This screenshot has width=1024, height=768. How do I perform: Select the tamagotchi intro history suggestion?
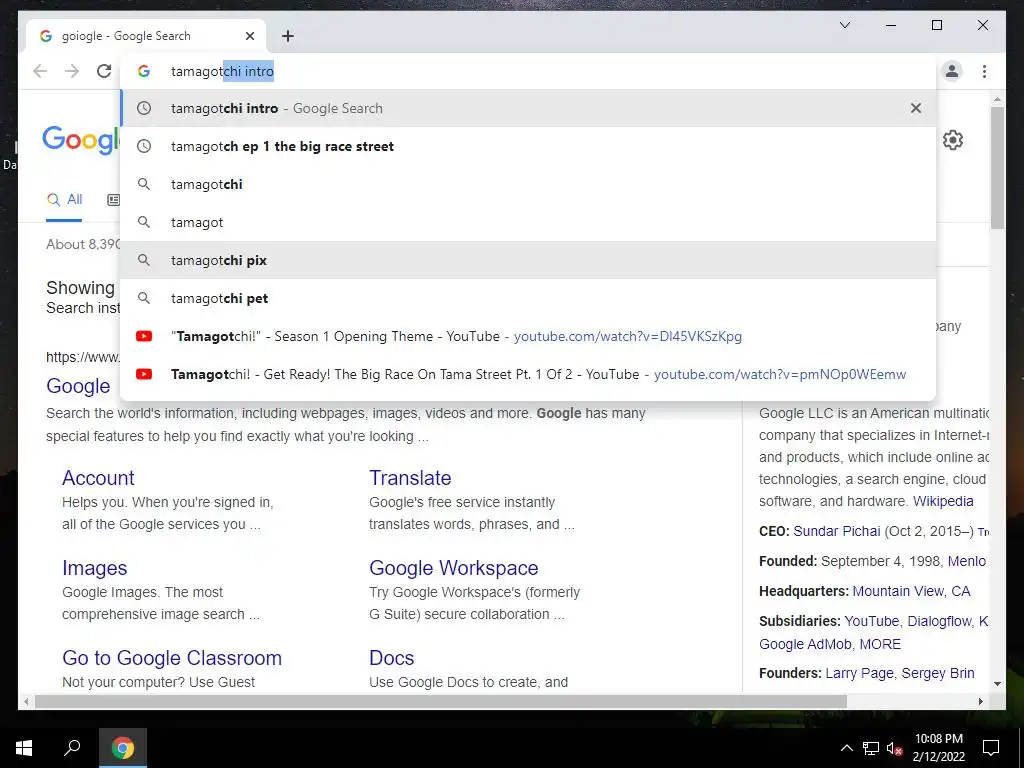coord(528,108)
